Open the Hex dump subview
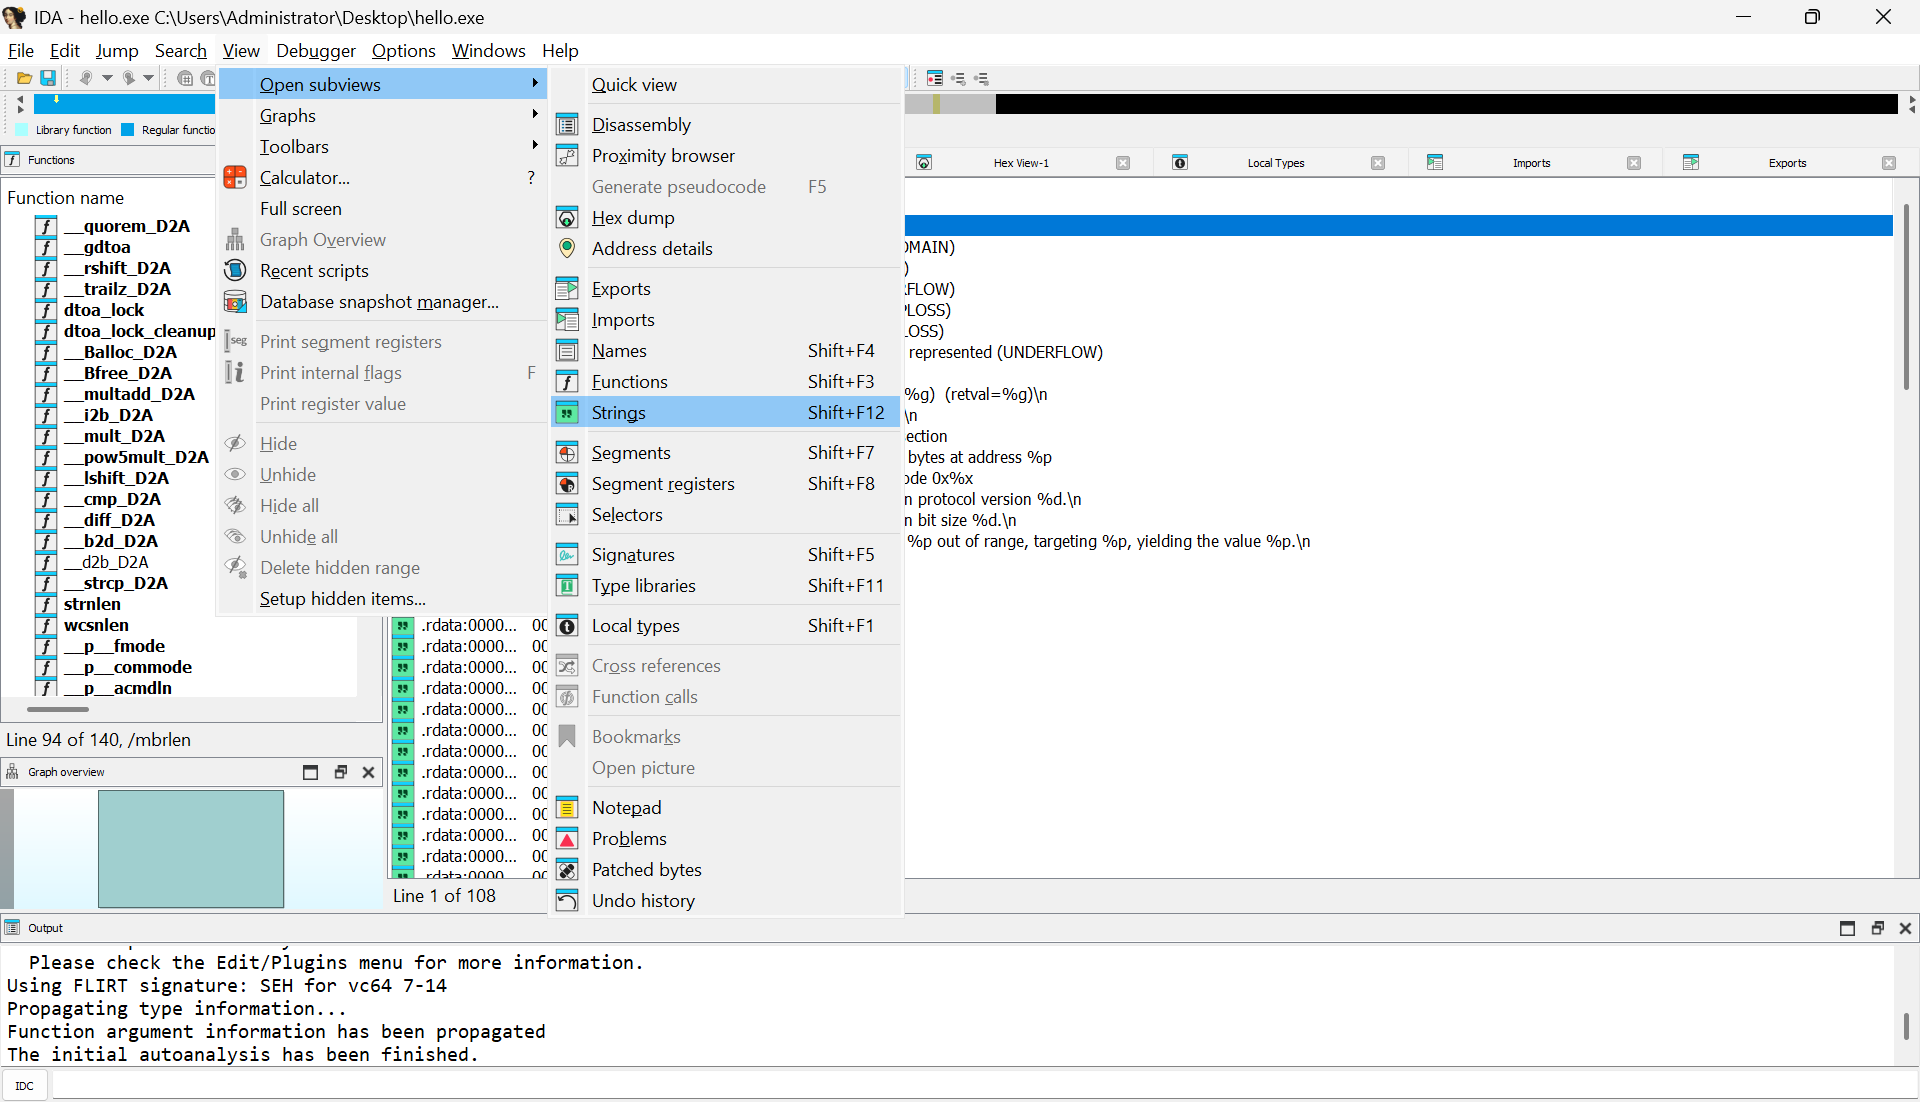1920x1102 pixels. (x=632, y=218)
